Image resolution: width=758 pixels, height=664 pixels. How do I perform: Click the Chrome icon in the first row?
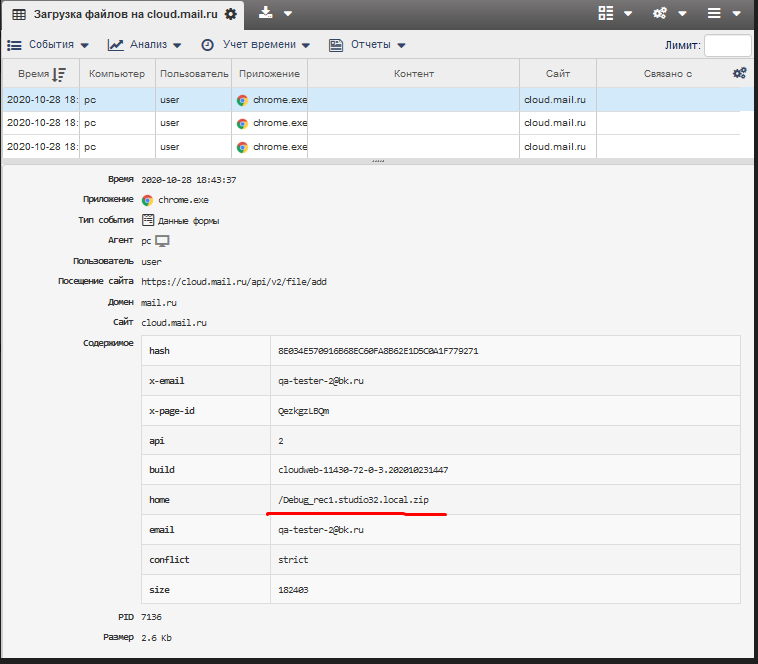point(242,100)
